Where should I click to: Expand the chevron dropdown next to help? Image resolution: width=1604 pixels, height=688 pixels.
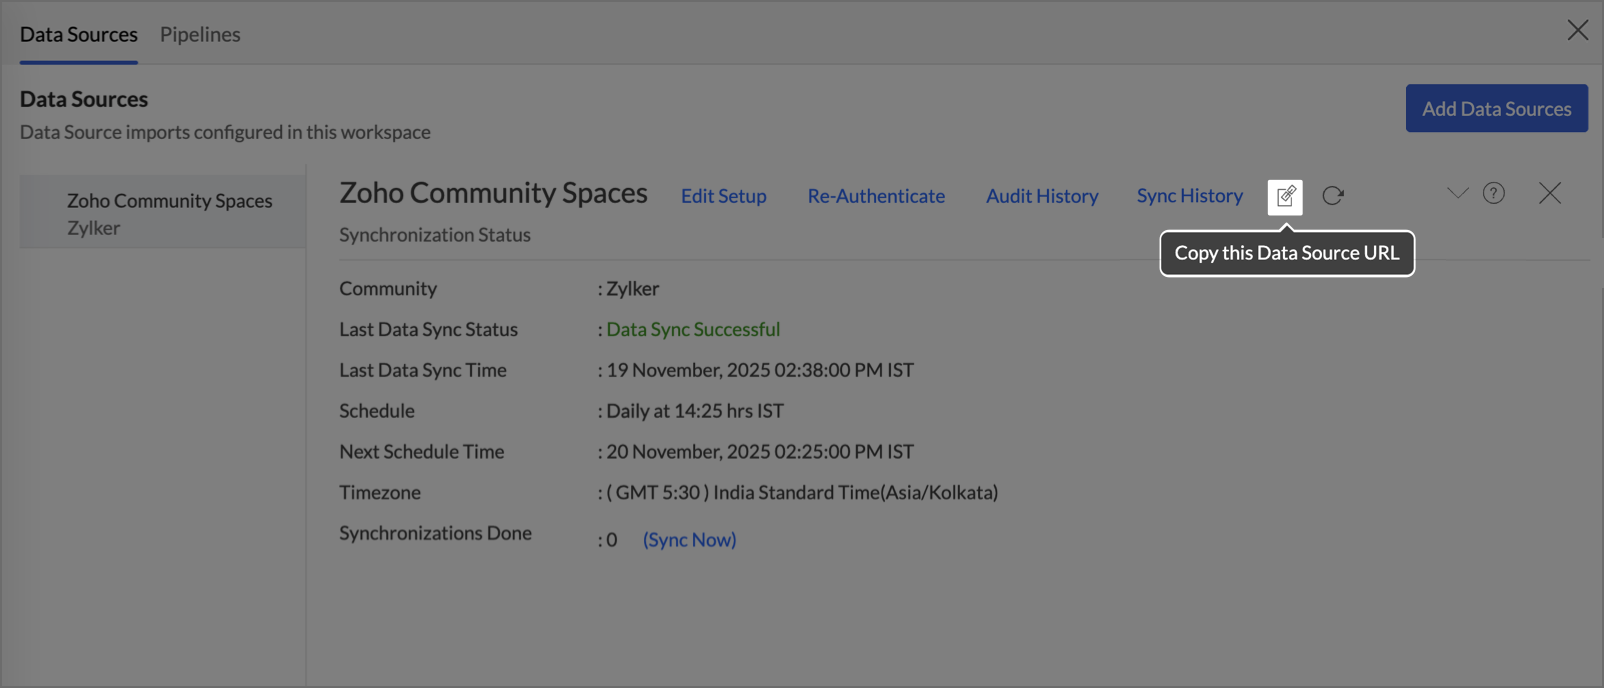click(1457, 193)
